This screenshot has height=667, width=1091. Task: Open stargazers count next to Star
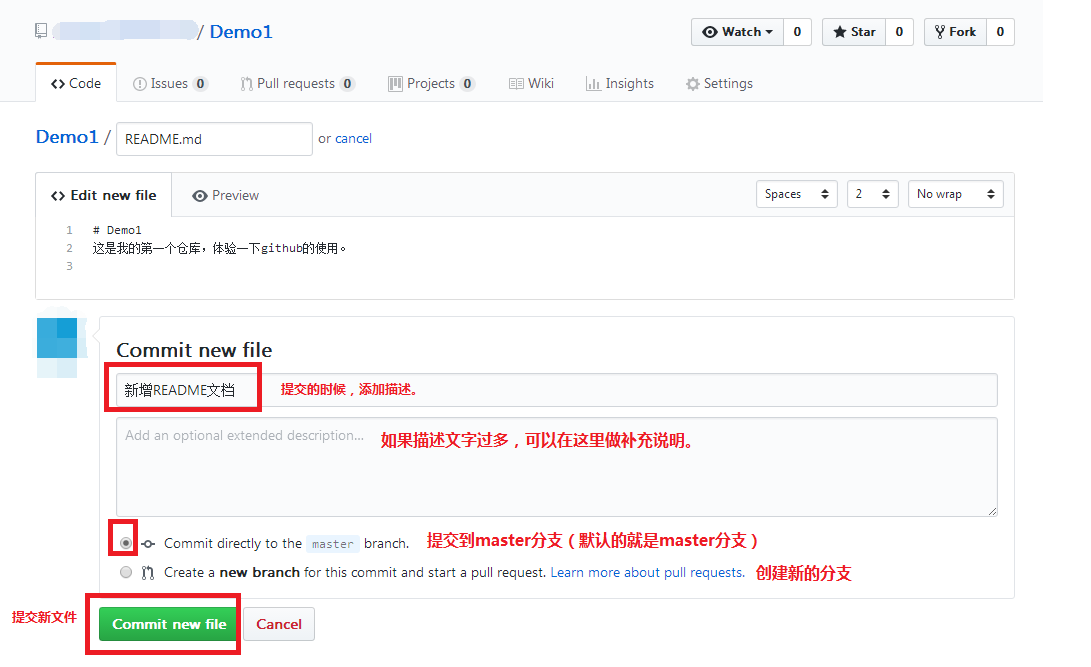pyautogui.click(x=899, y=32)
